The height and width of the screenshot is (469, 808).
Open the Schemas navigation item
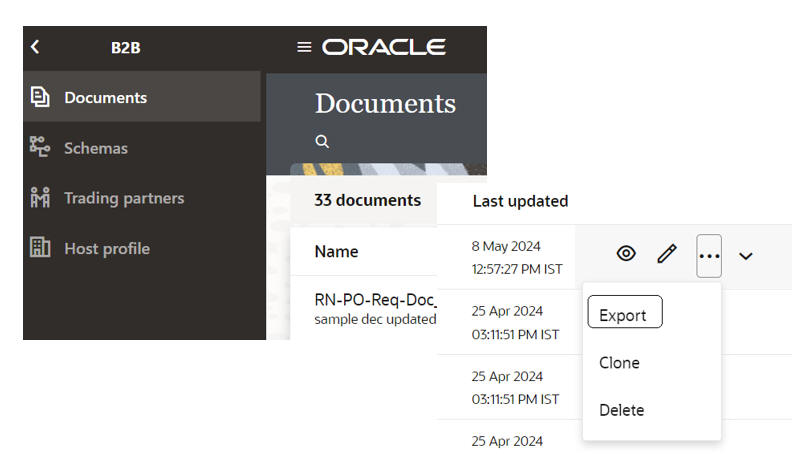(96, 148)
